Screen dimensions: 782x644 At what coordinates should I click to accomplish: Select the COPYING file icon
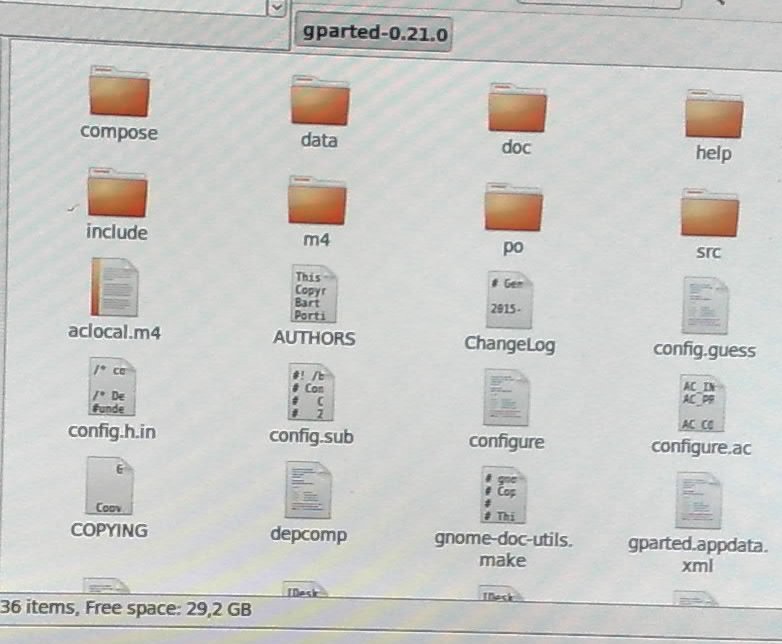click(109, 485)
